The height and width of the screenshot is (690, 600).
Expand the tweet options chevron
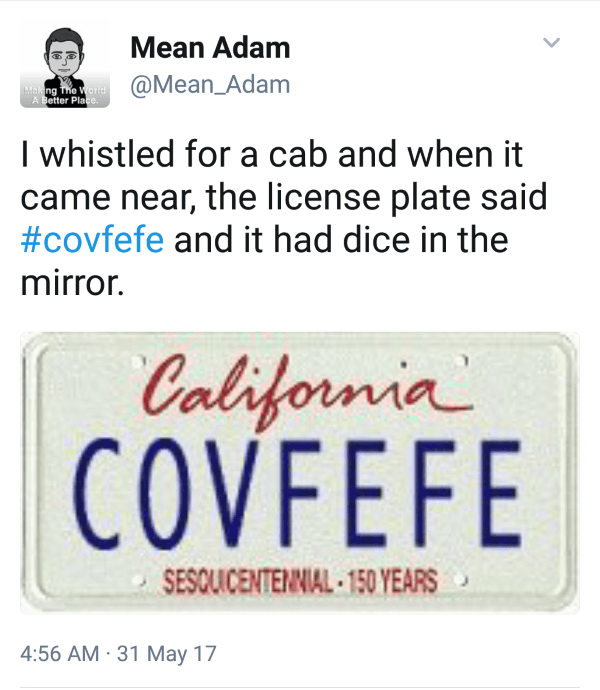[551, 42]
